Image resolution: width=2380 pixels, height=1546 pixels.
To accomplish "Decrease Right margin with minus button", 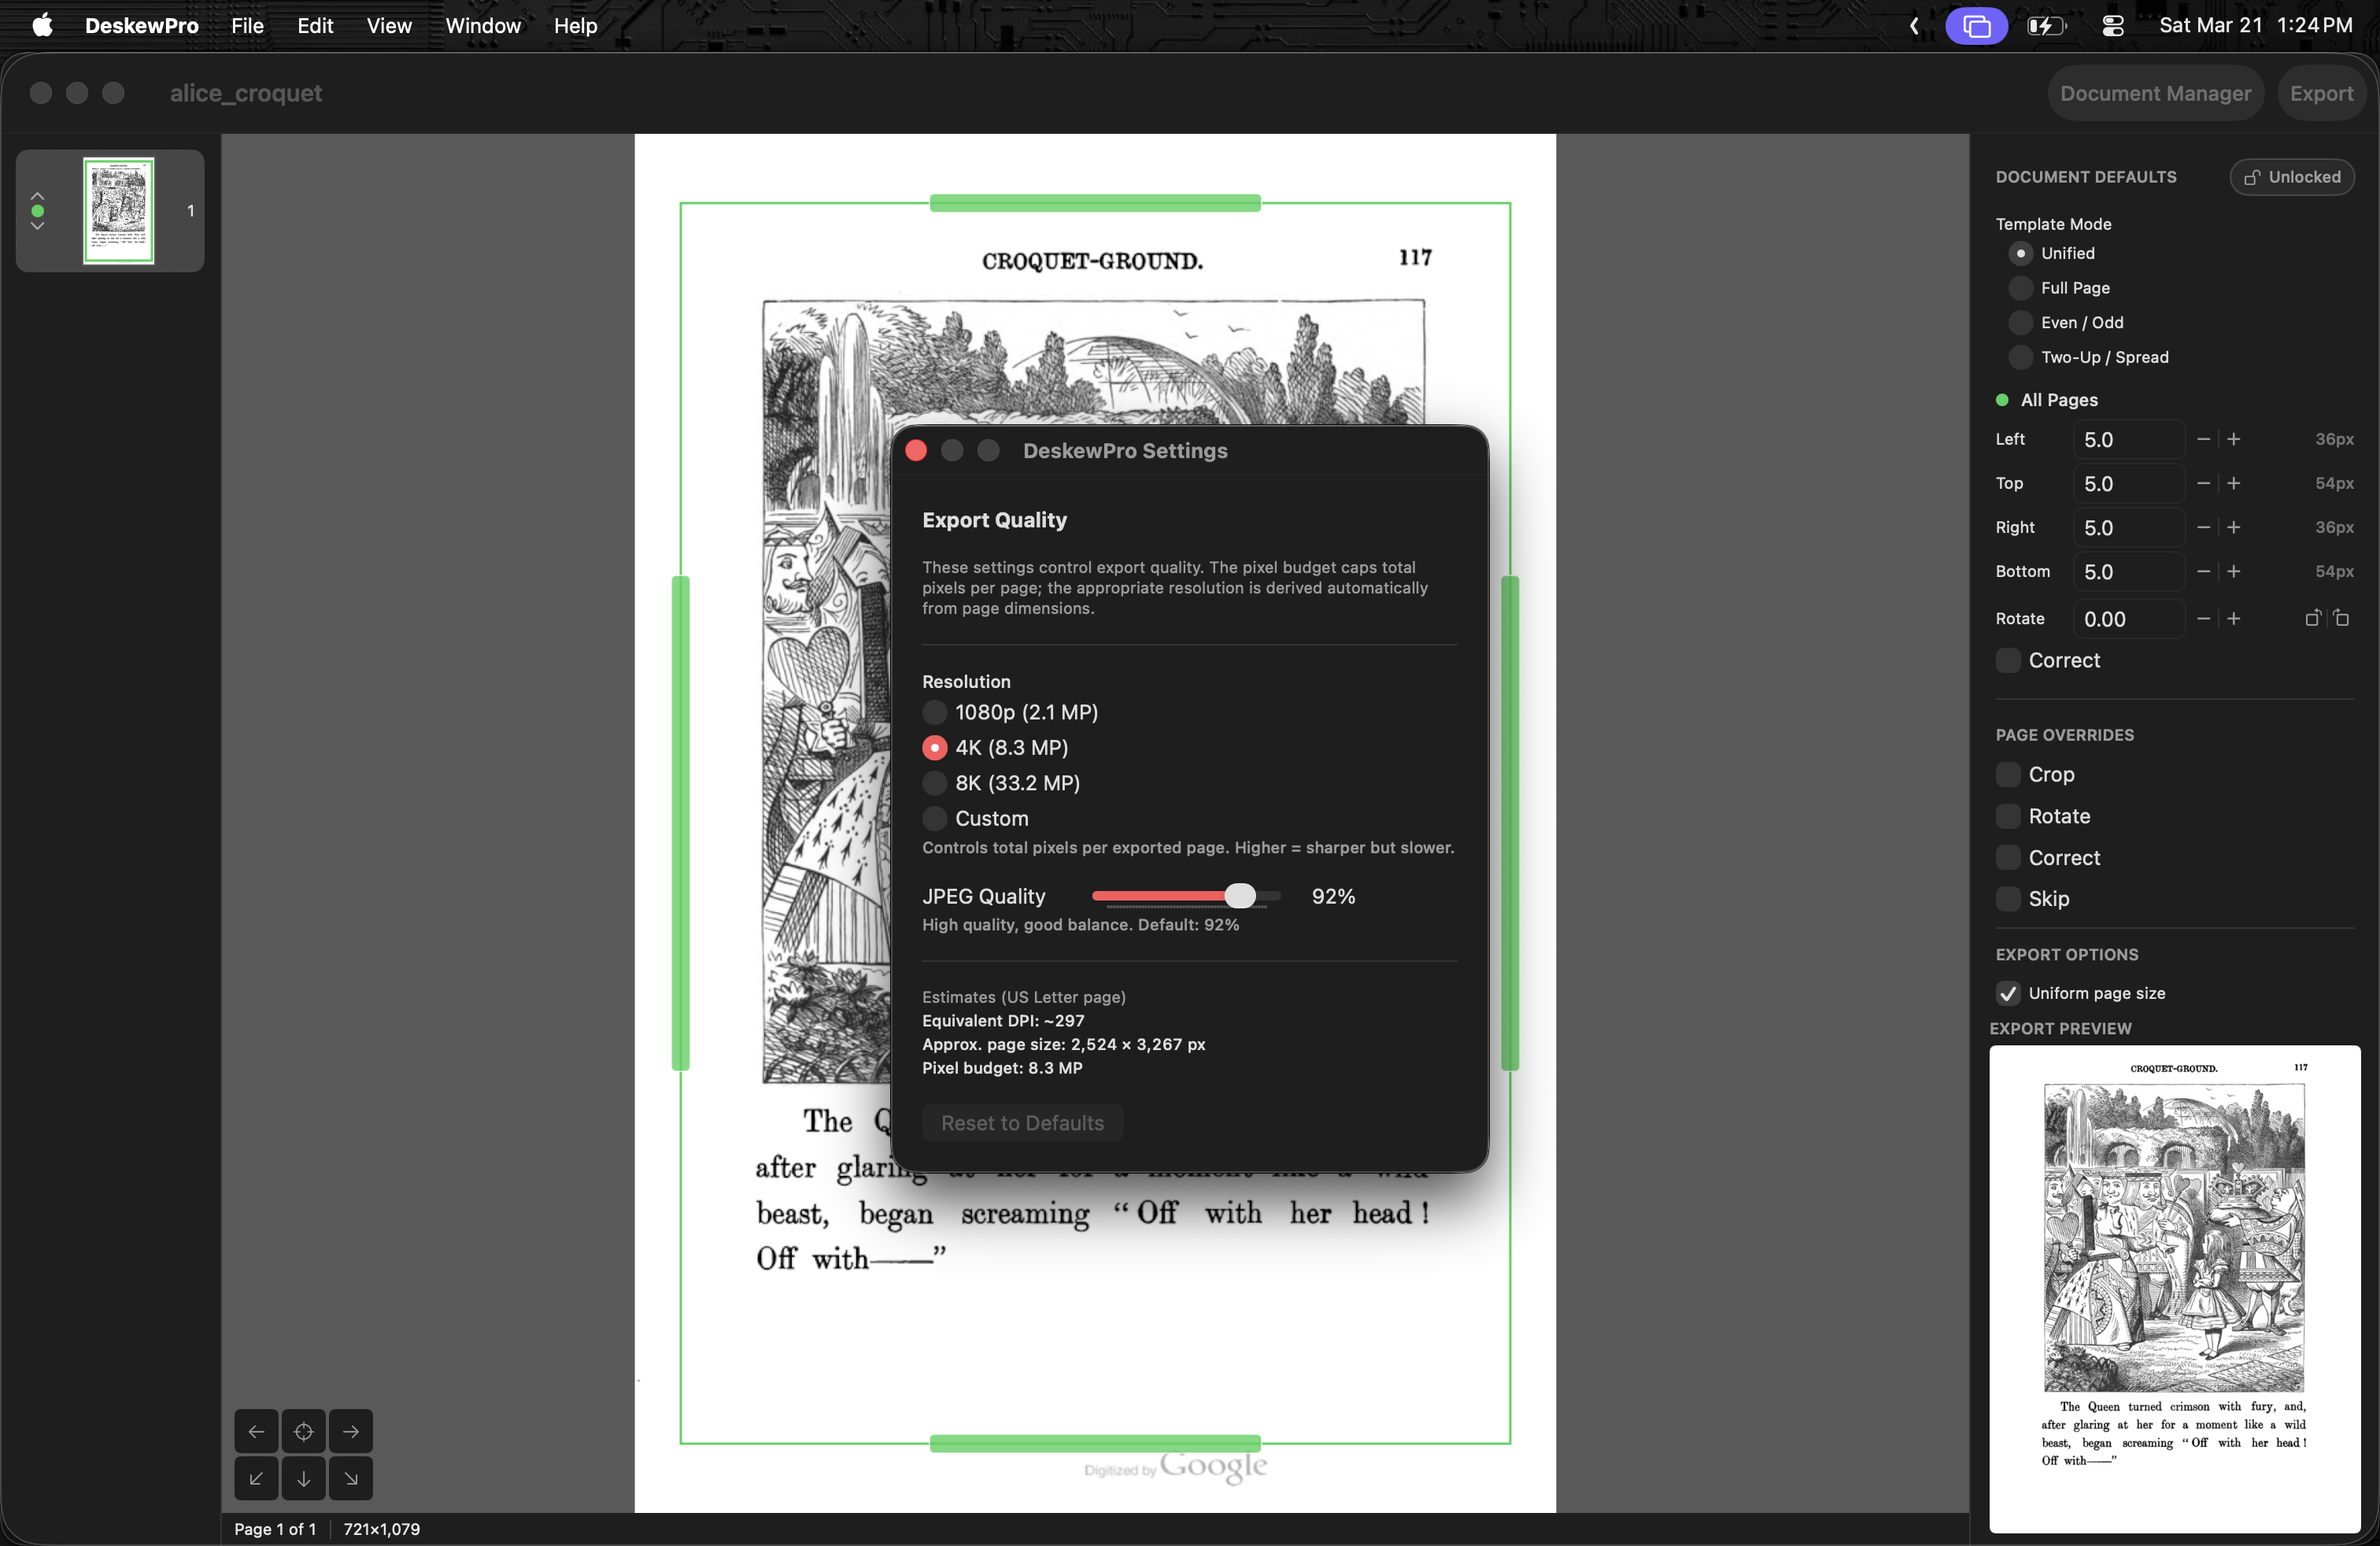I will click(2202, 527).
